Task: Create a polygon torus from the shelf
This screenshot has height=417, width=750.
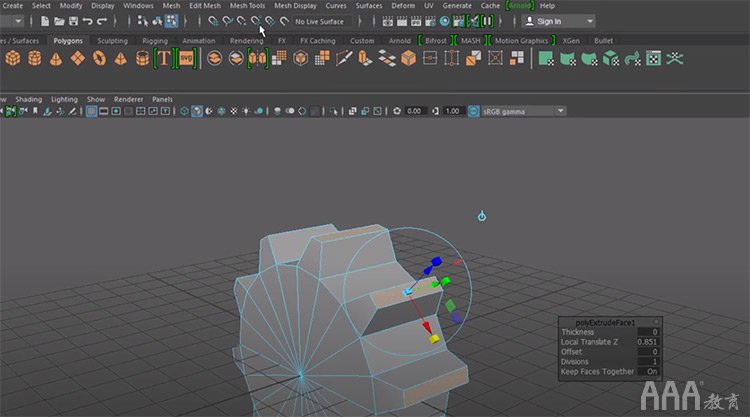Action: [x=99, y=58]
